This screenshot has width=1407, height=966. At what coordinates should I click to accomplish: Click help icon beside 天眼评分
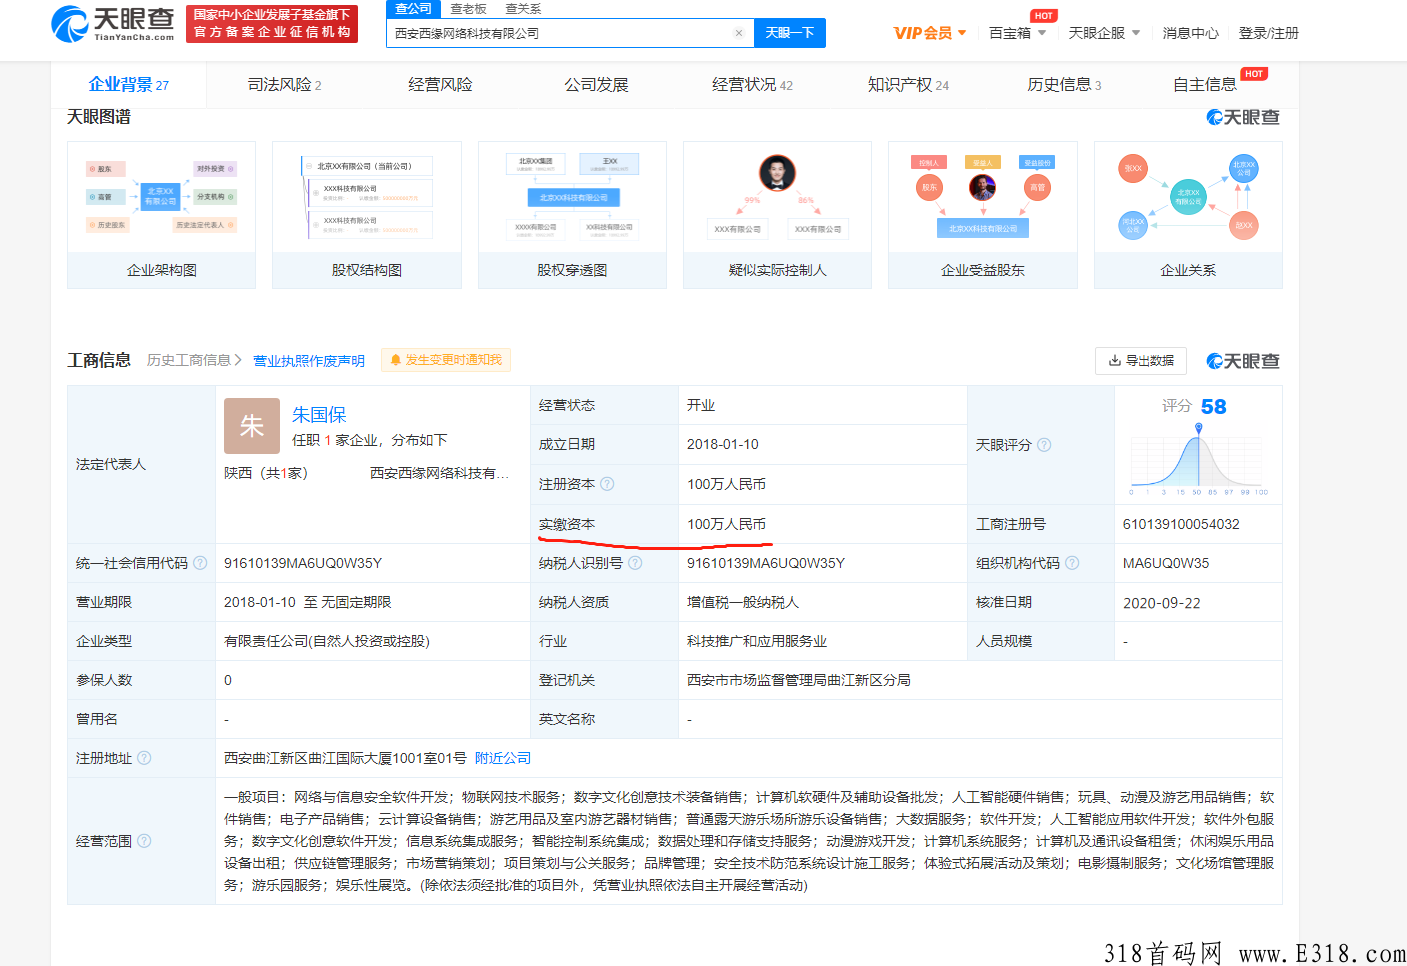[x=1044, y=445]
